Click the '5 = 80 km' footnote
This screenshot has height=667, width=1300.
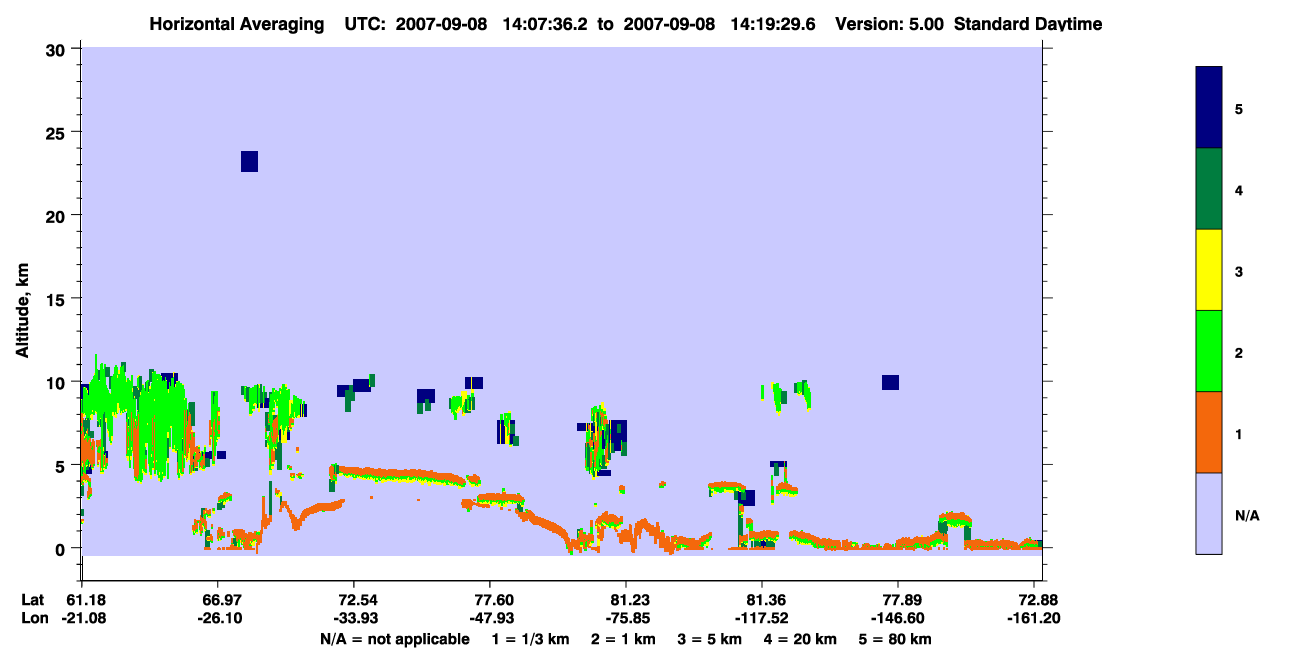point(896,639)
